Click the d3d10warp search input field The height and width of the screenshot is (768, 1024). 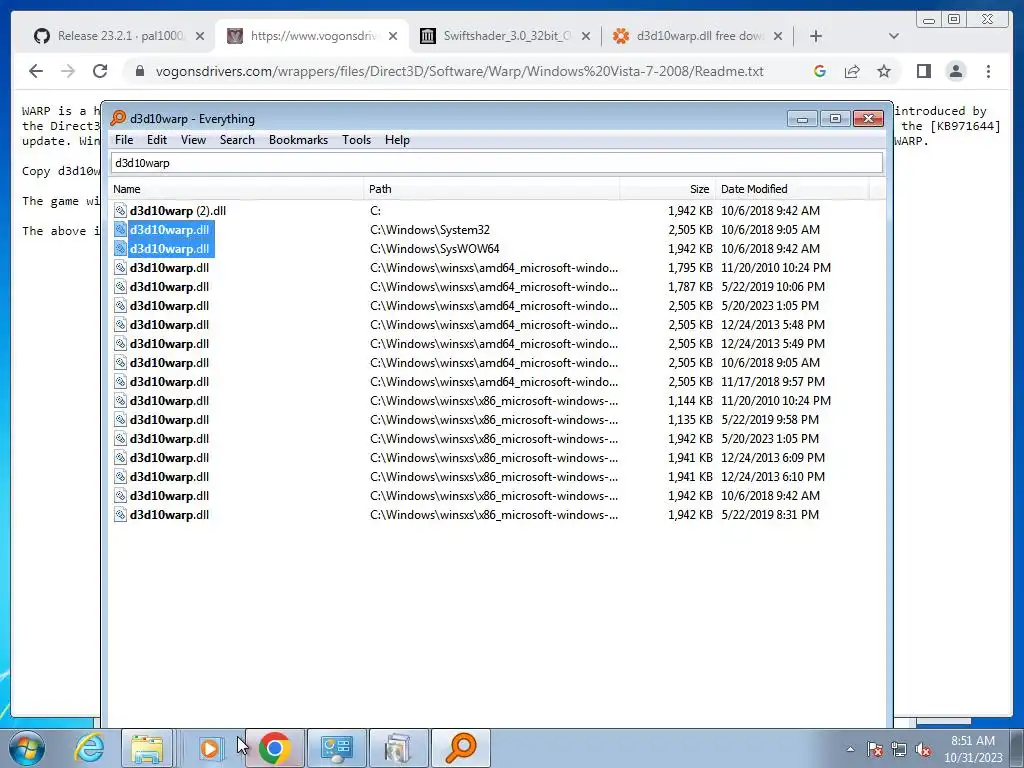point(496,163)
